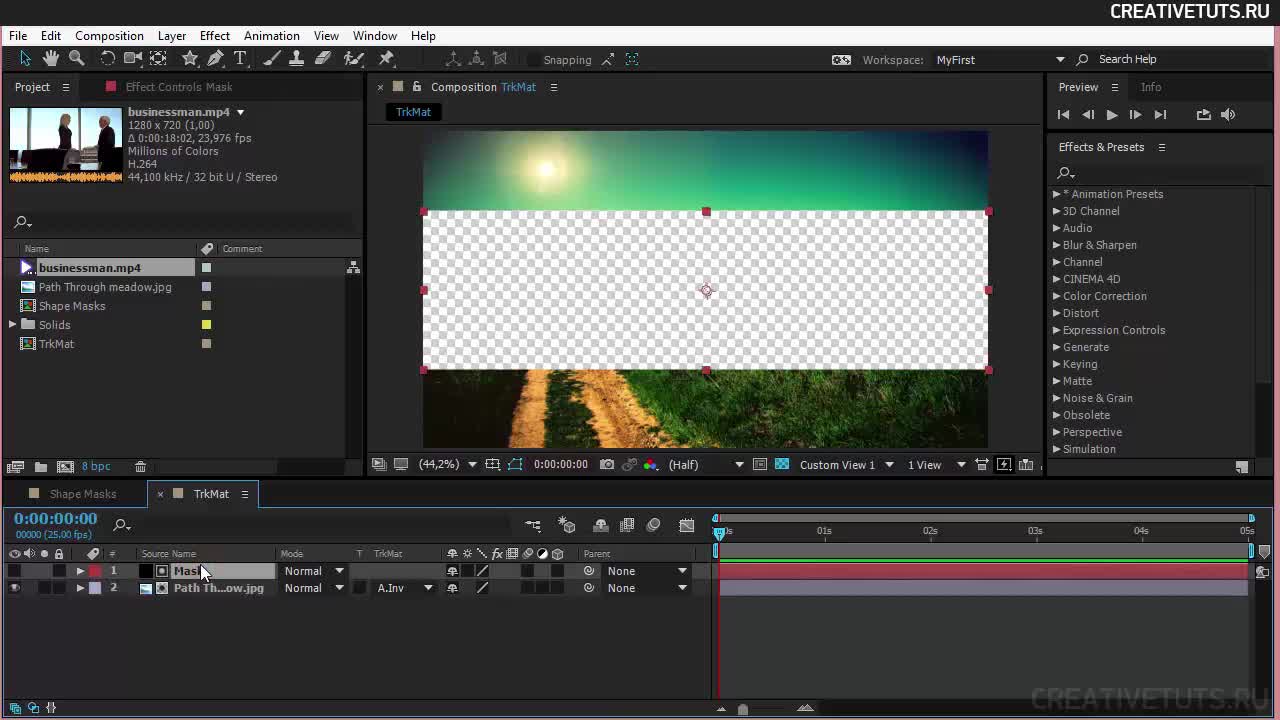Image resolution: width=1280 pixels, height=720 pixels.
Task: Open the A.Inv track matte dropdown
Action: 405,589
